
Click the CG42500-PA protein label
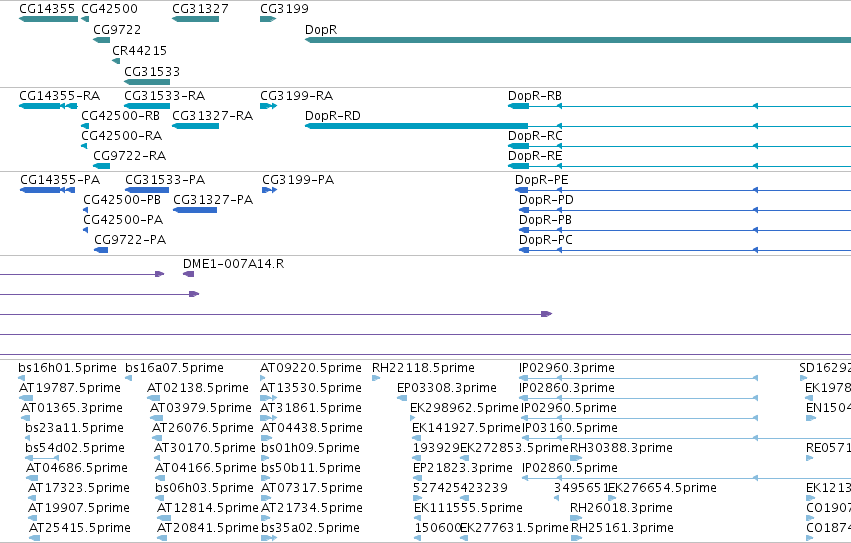click(123, 220)
